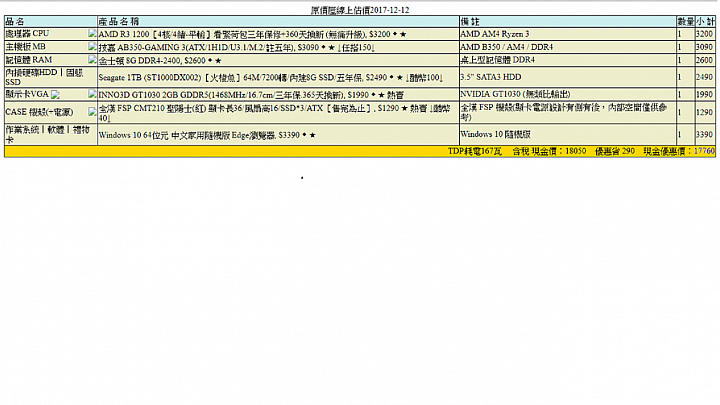
Task: Click the 小計 column header
Action: [705, 21]
